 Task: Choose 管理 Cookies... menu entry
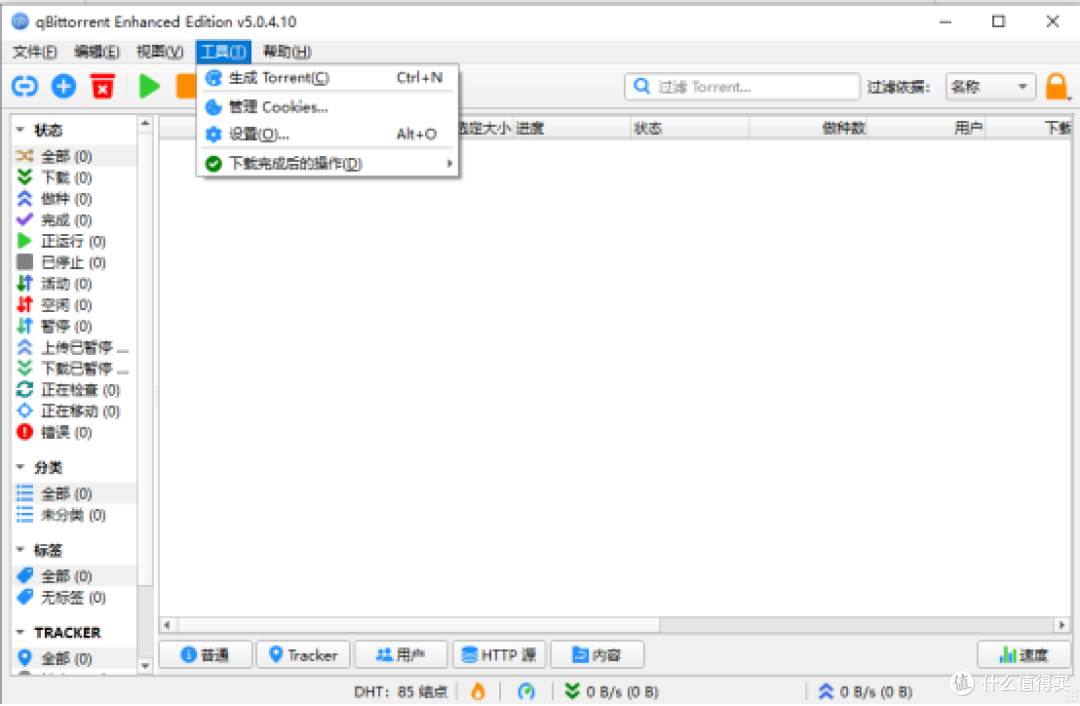pyautogui.click(x=328, y=107)
